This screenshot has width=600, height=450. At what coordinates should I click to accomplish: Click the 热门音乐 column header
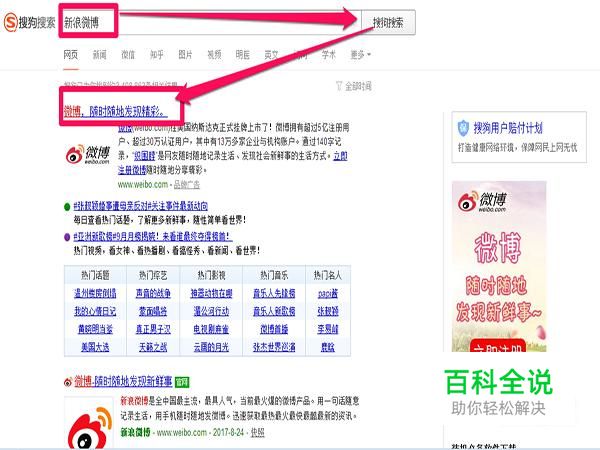(274, 275)
